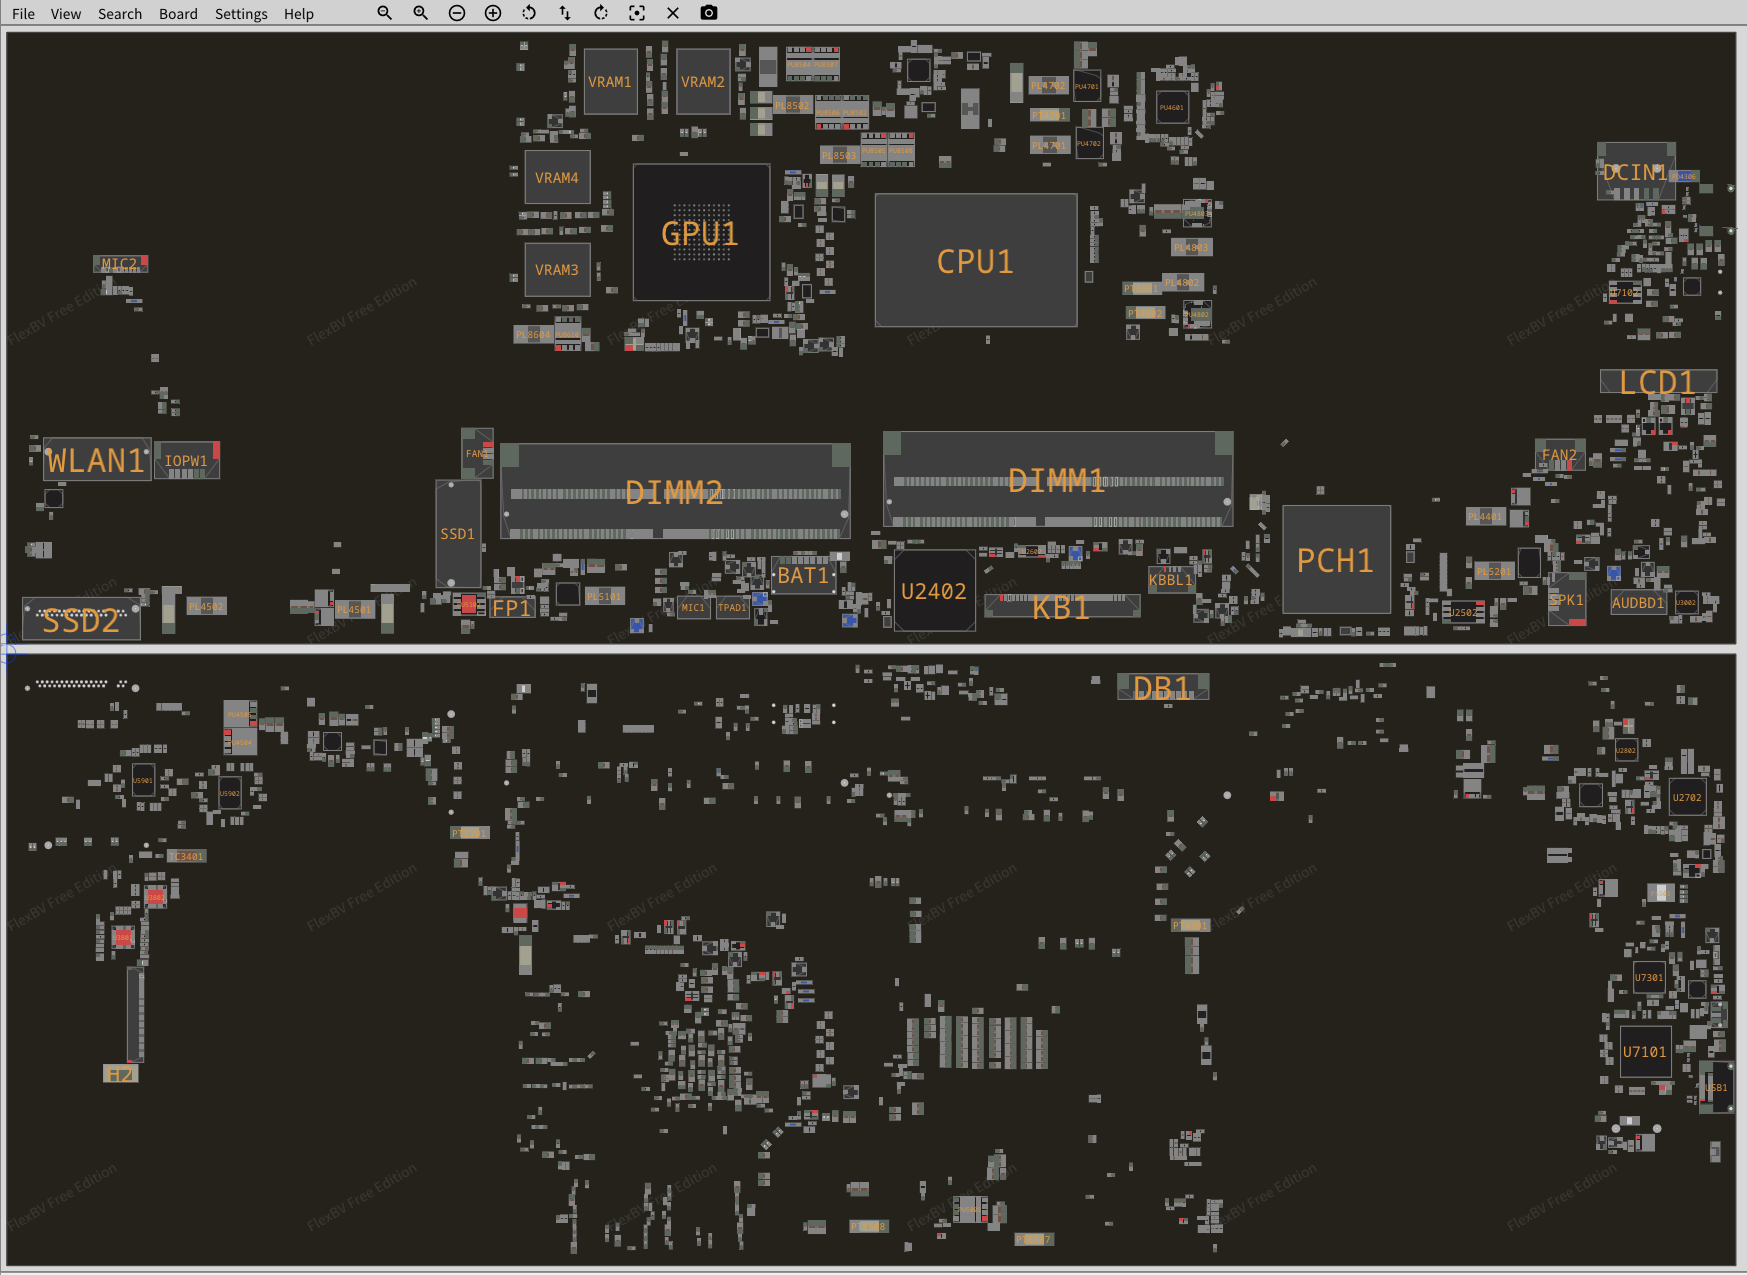Select the DIMM1 memory slot
The height and width of the screenshot is (1275, 1747).
[x=1057, y=480]
